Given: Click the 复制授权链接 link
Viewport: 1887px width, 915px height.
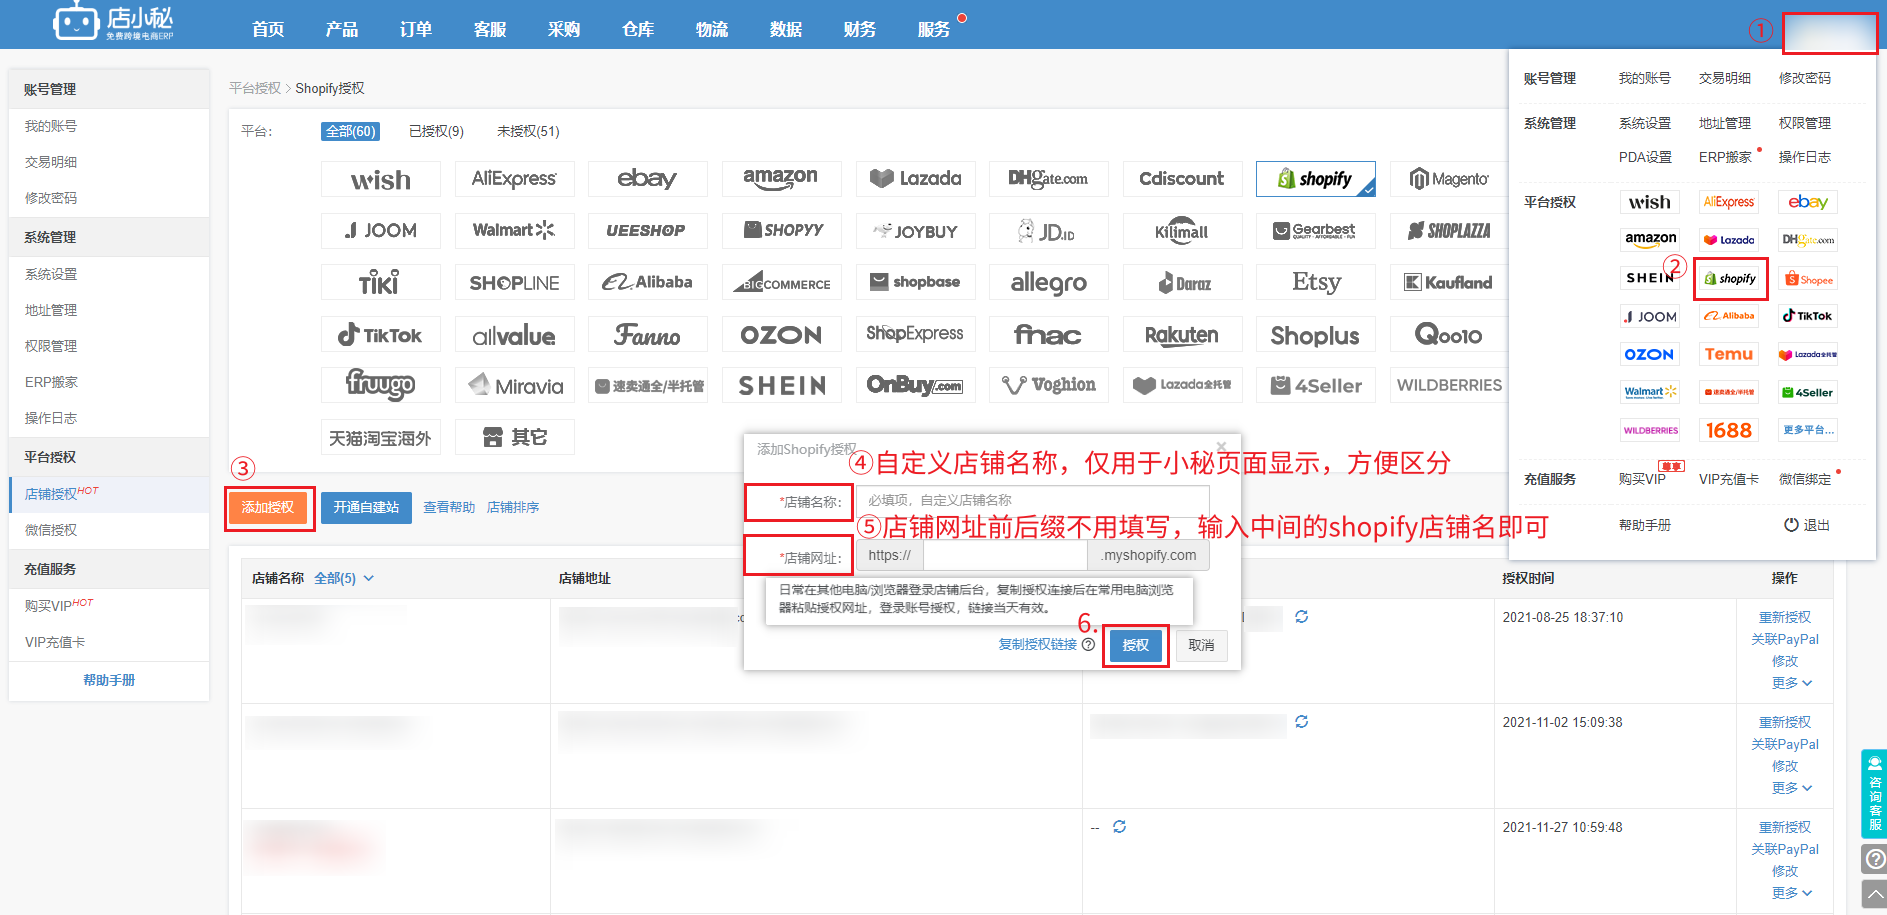Looking at the screenshot, I should 1038,645.
